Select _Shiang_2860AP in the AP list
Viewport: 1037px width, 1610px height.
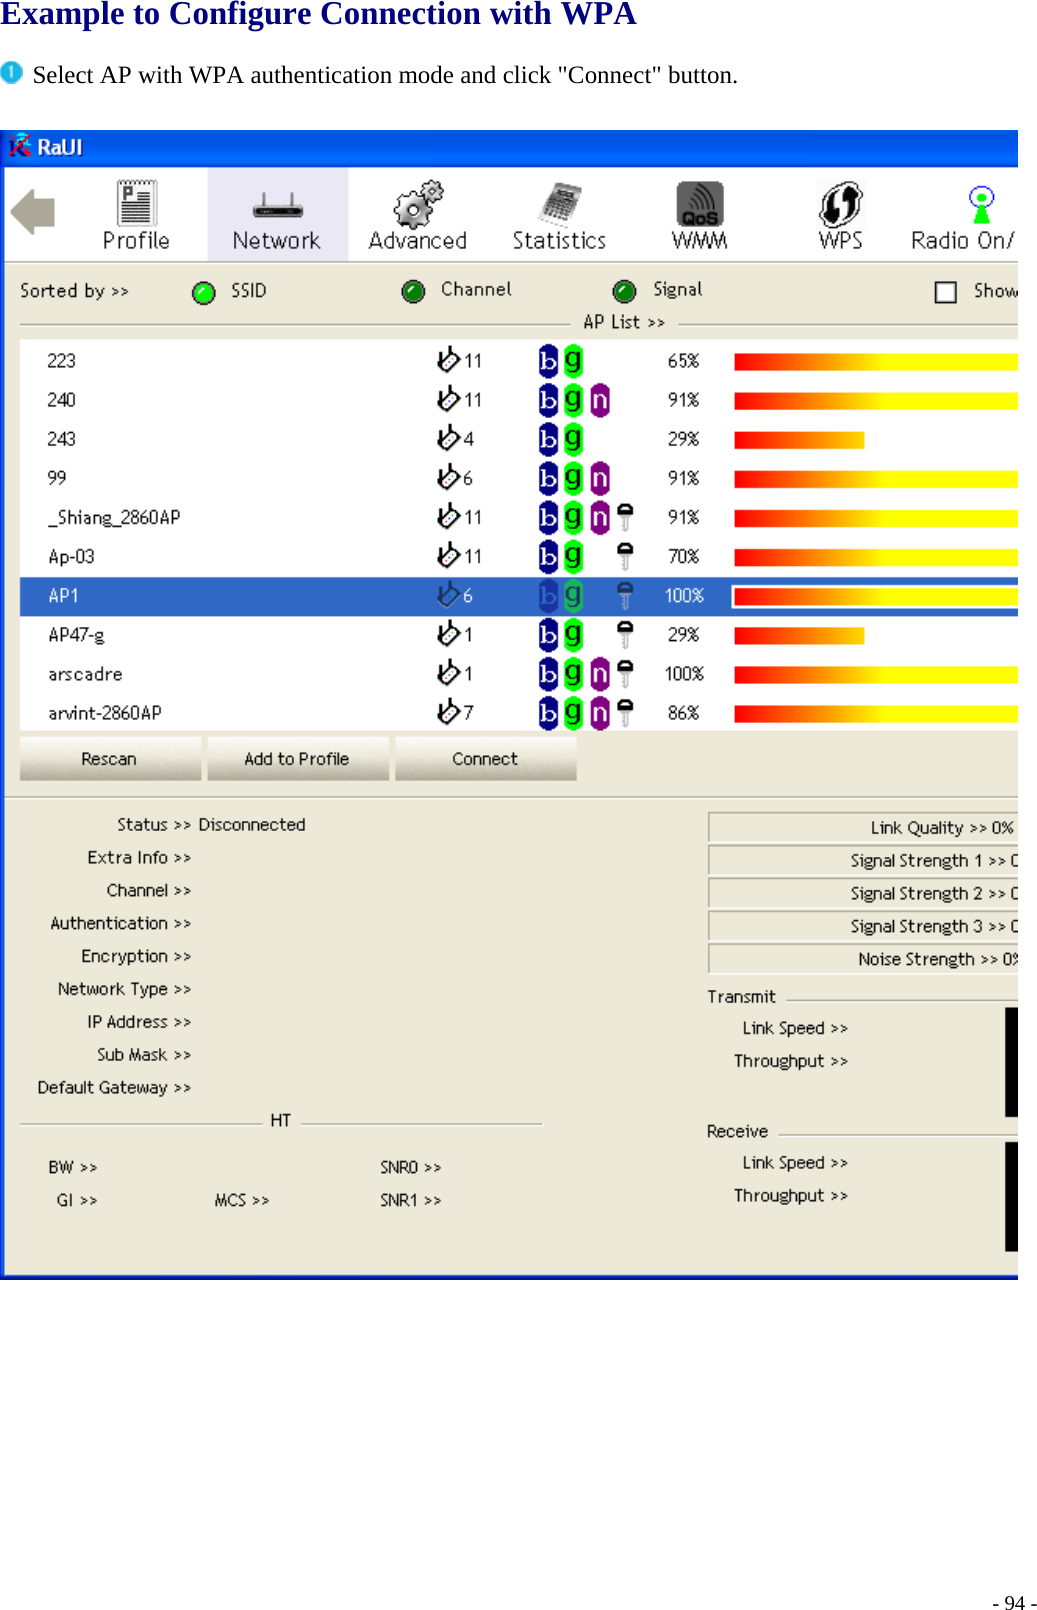519,517
